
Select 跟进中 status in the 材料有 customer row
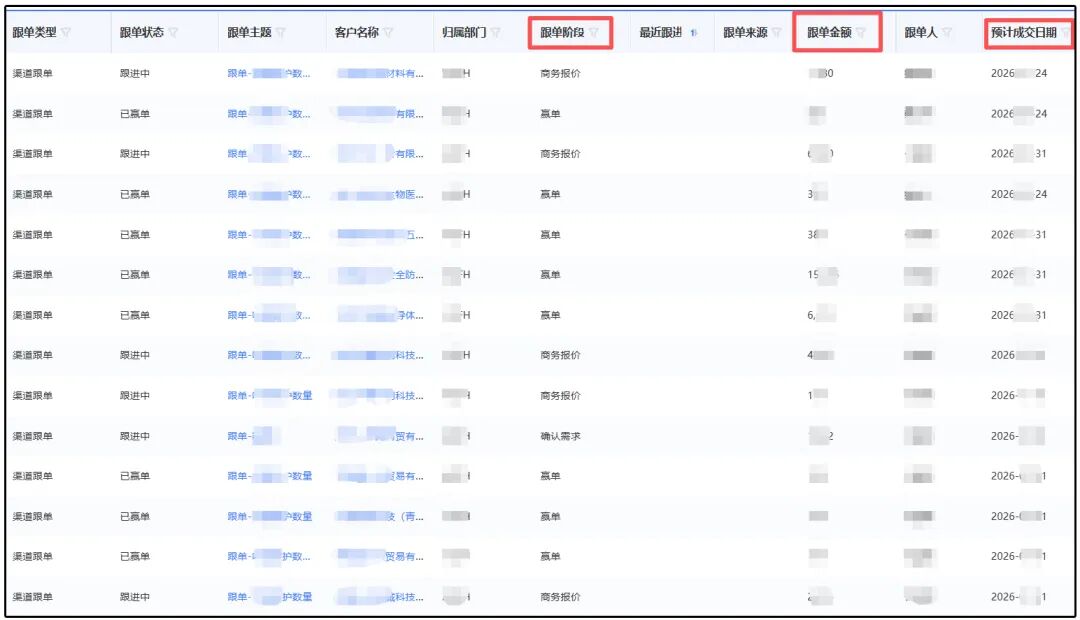[135, 73]
